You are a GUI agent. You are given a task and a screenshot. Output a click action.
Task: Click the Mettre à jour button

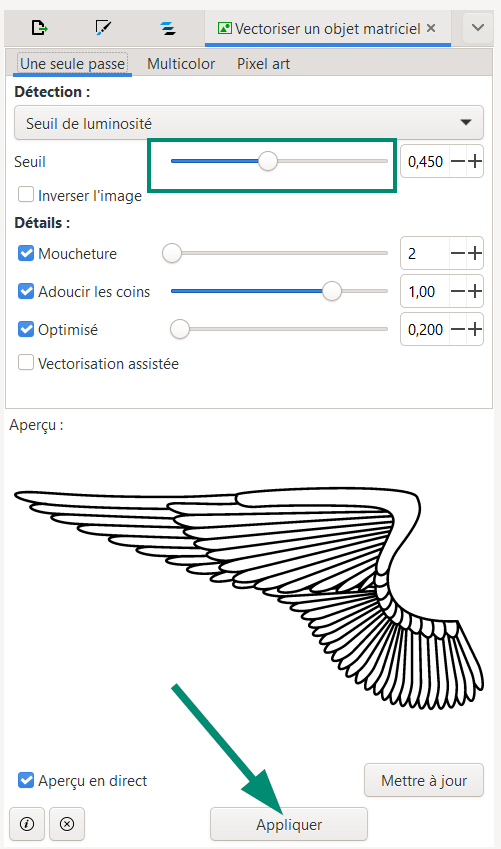[424, 780]
